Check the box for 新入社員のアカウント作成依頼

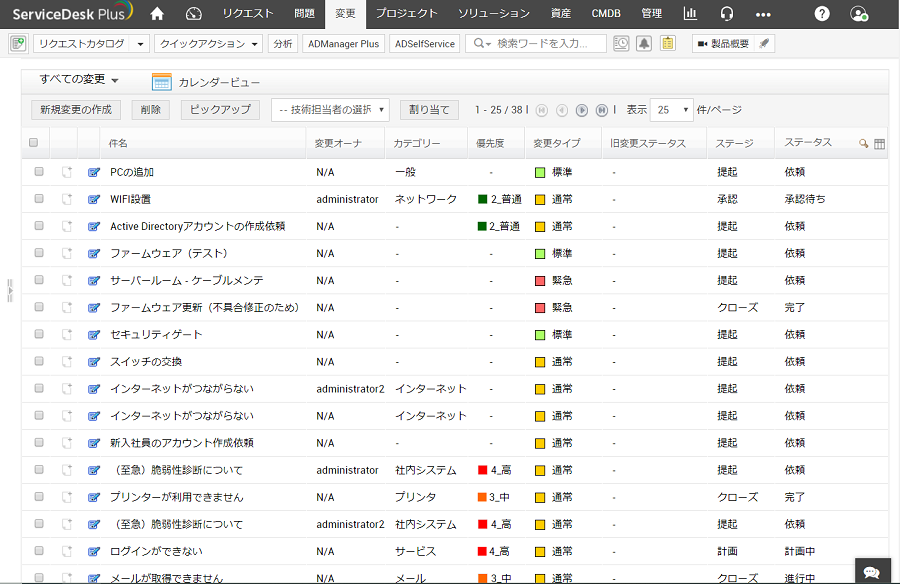pos(38,442)
